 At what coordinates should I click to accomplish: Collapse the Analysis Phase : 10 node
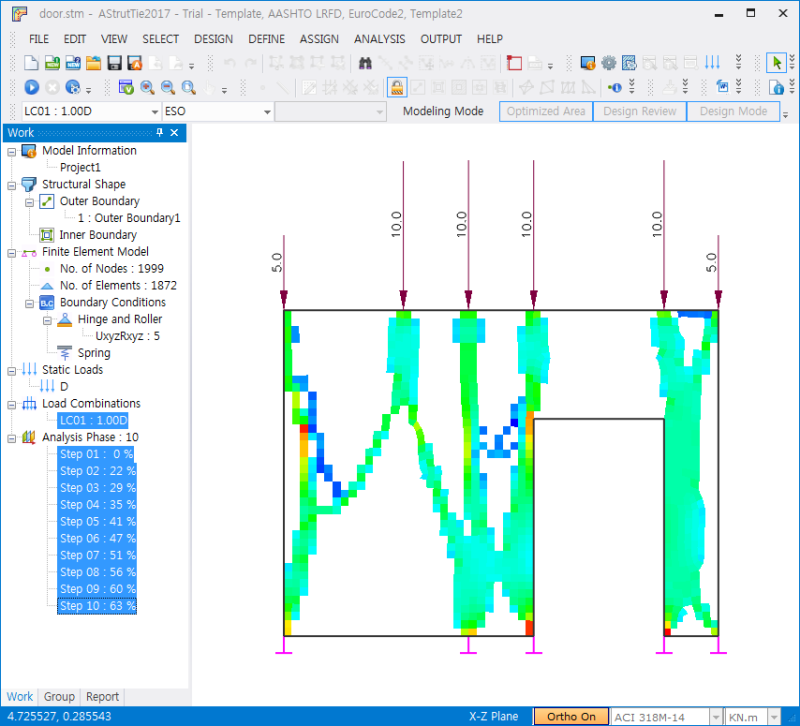click(x=11, y=438)
